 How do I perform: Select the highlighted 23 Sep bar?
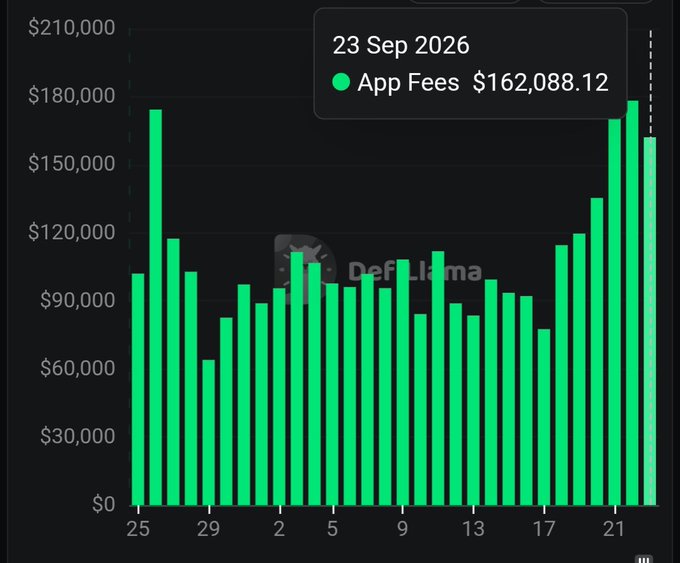[650, 321]
